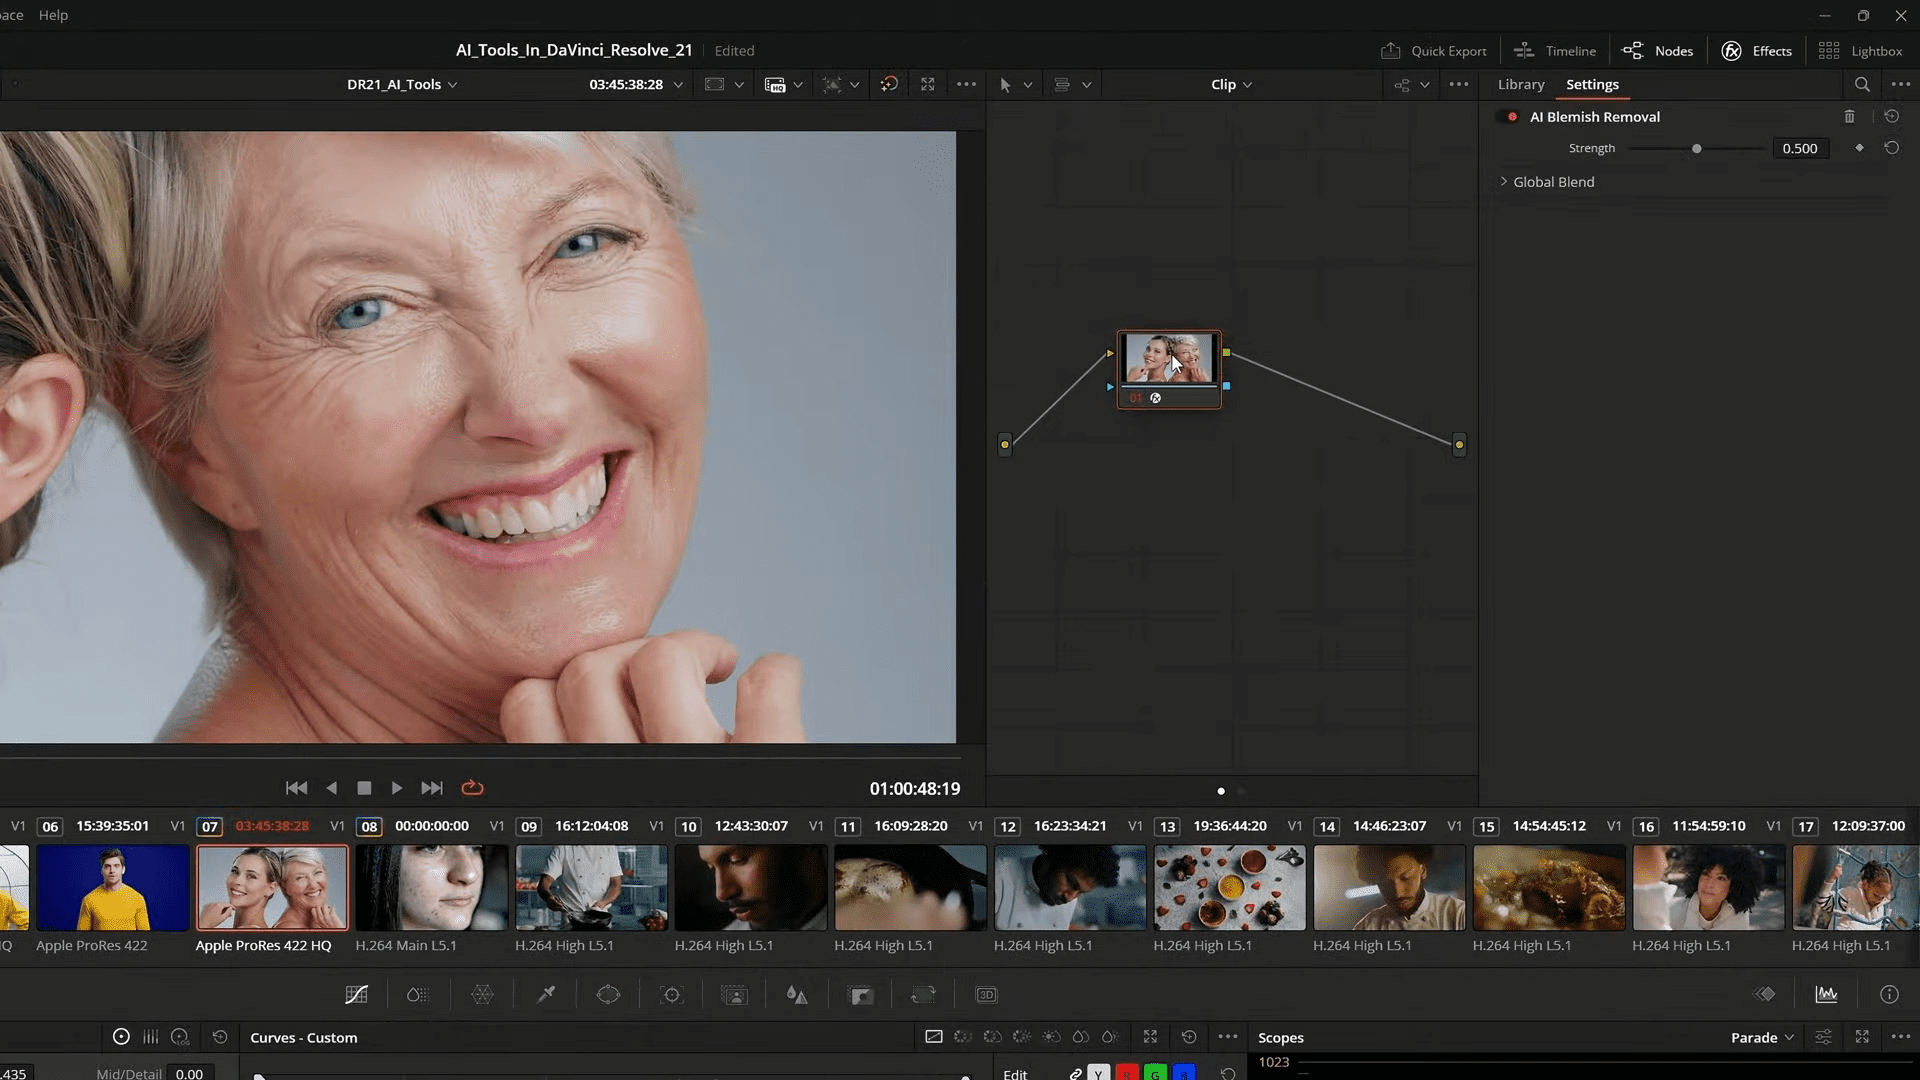
Task: Open the Curves palette
Action: 356,994
